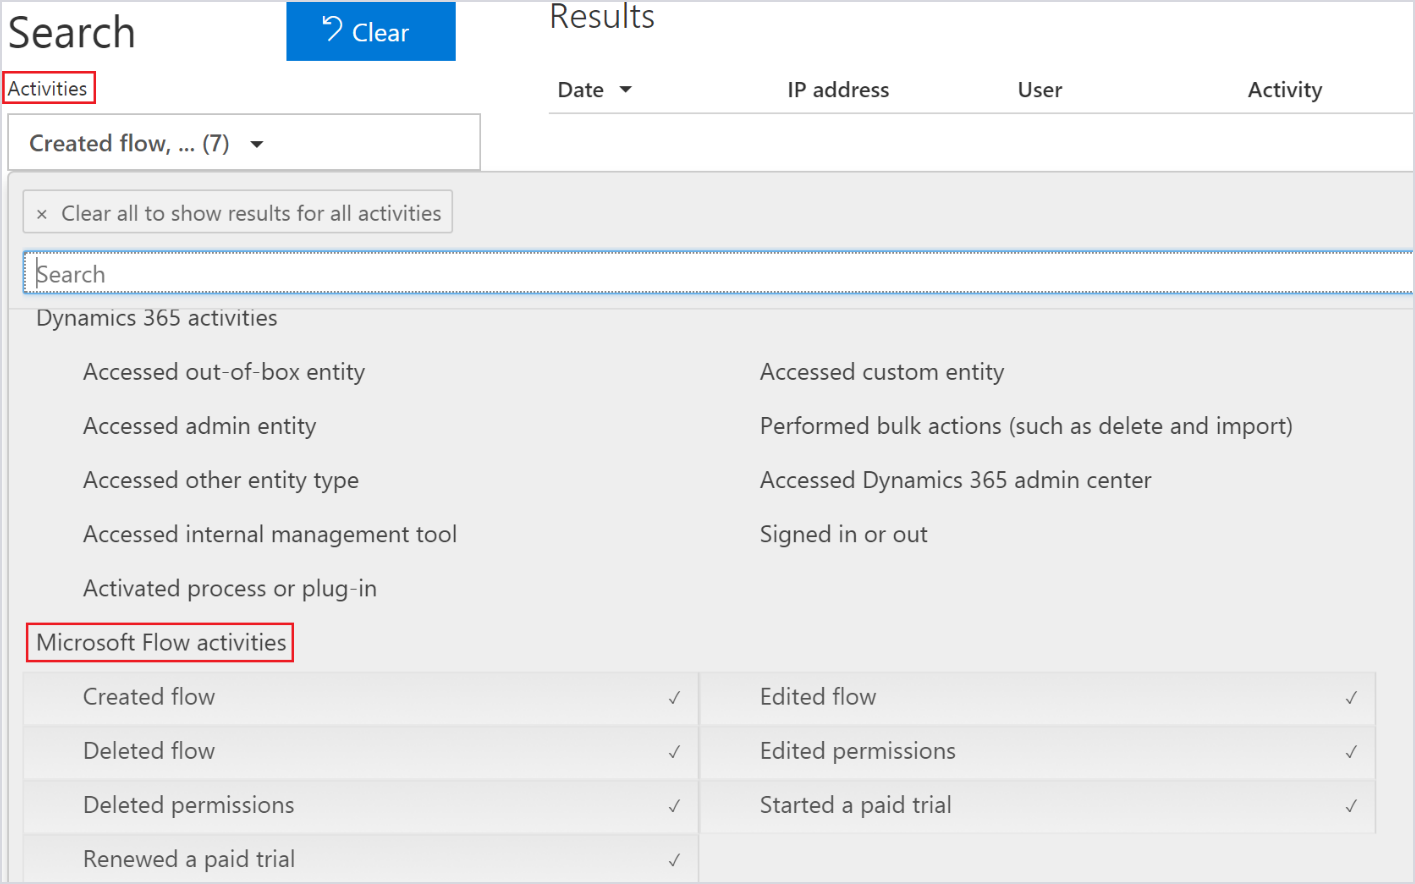
Task: Click the X icon to clear all activity filters
Action: pyautogui.click(x=41, y=212)
